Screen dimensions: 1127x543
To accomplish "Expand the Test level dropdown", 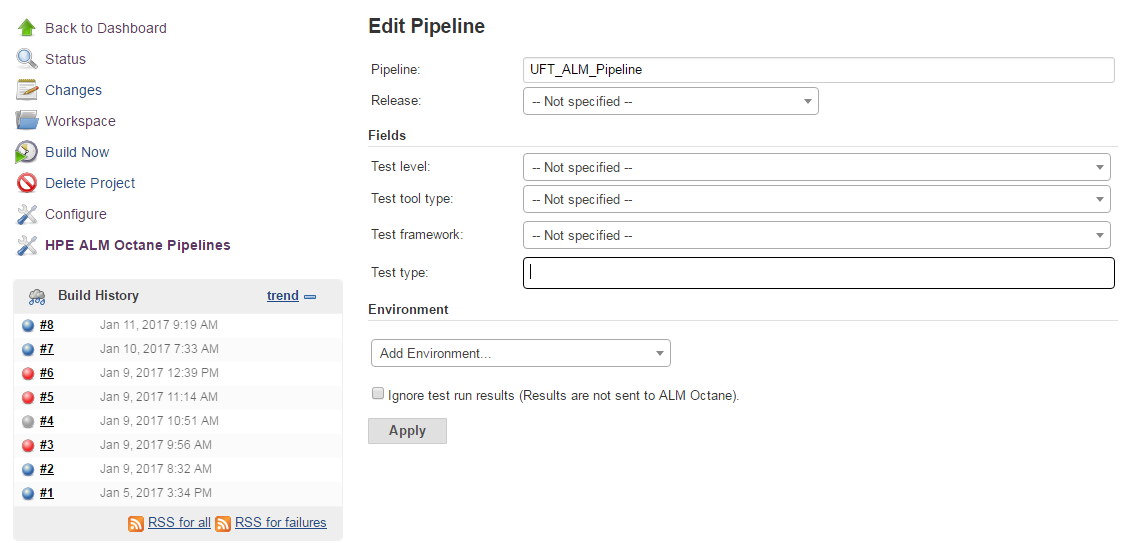I will click(816, 167).
